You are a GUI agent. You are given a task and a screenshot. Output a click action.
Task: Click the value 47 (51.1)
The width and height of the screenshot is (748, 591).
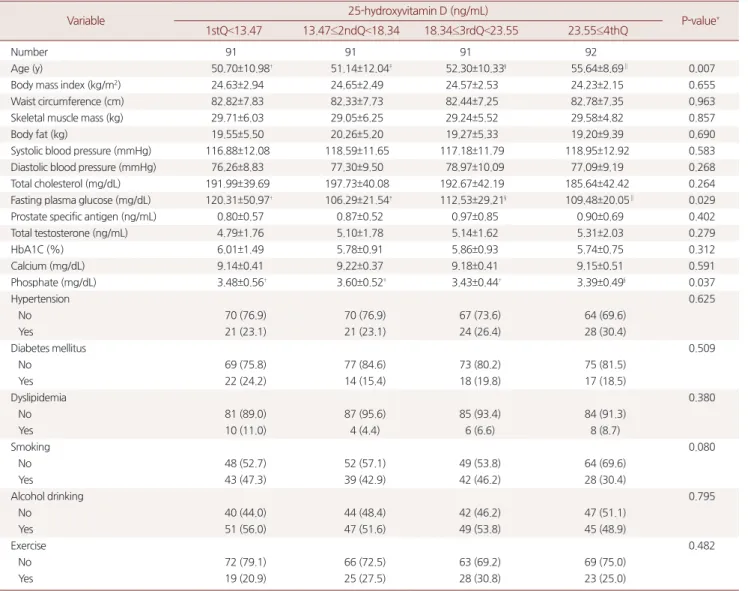point(605,513)
